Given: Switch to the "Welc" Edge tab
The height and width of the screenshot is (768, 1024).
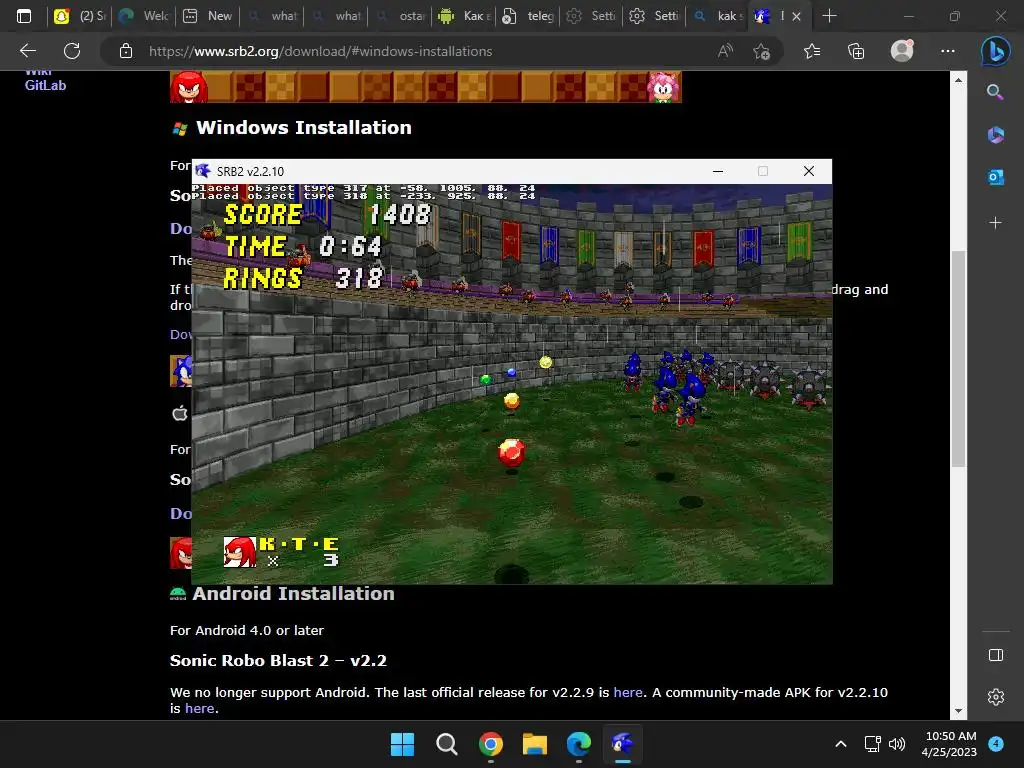Looking at the screenshot, I should (144, 16).
